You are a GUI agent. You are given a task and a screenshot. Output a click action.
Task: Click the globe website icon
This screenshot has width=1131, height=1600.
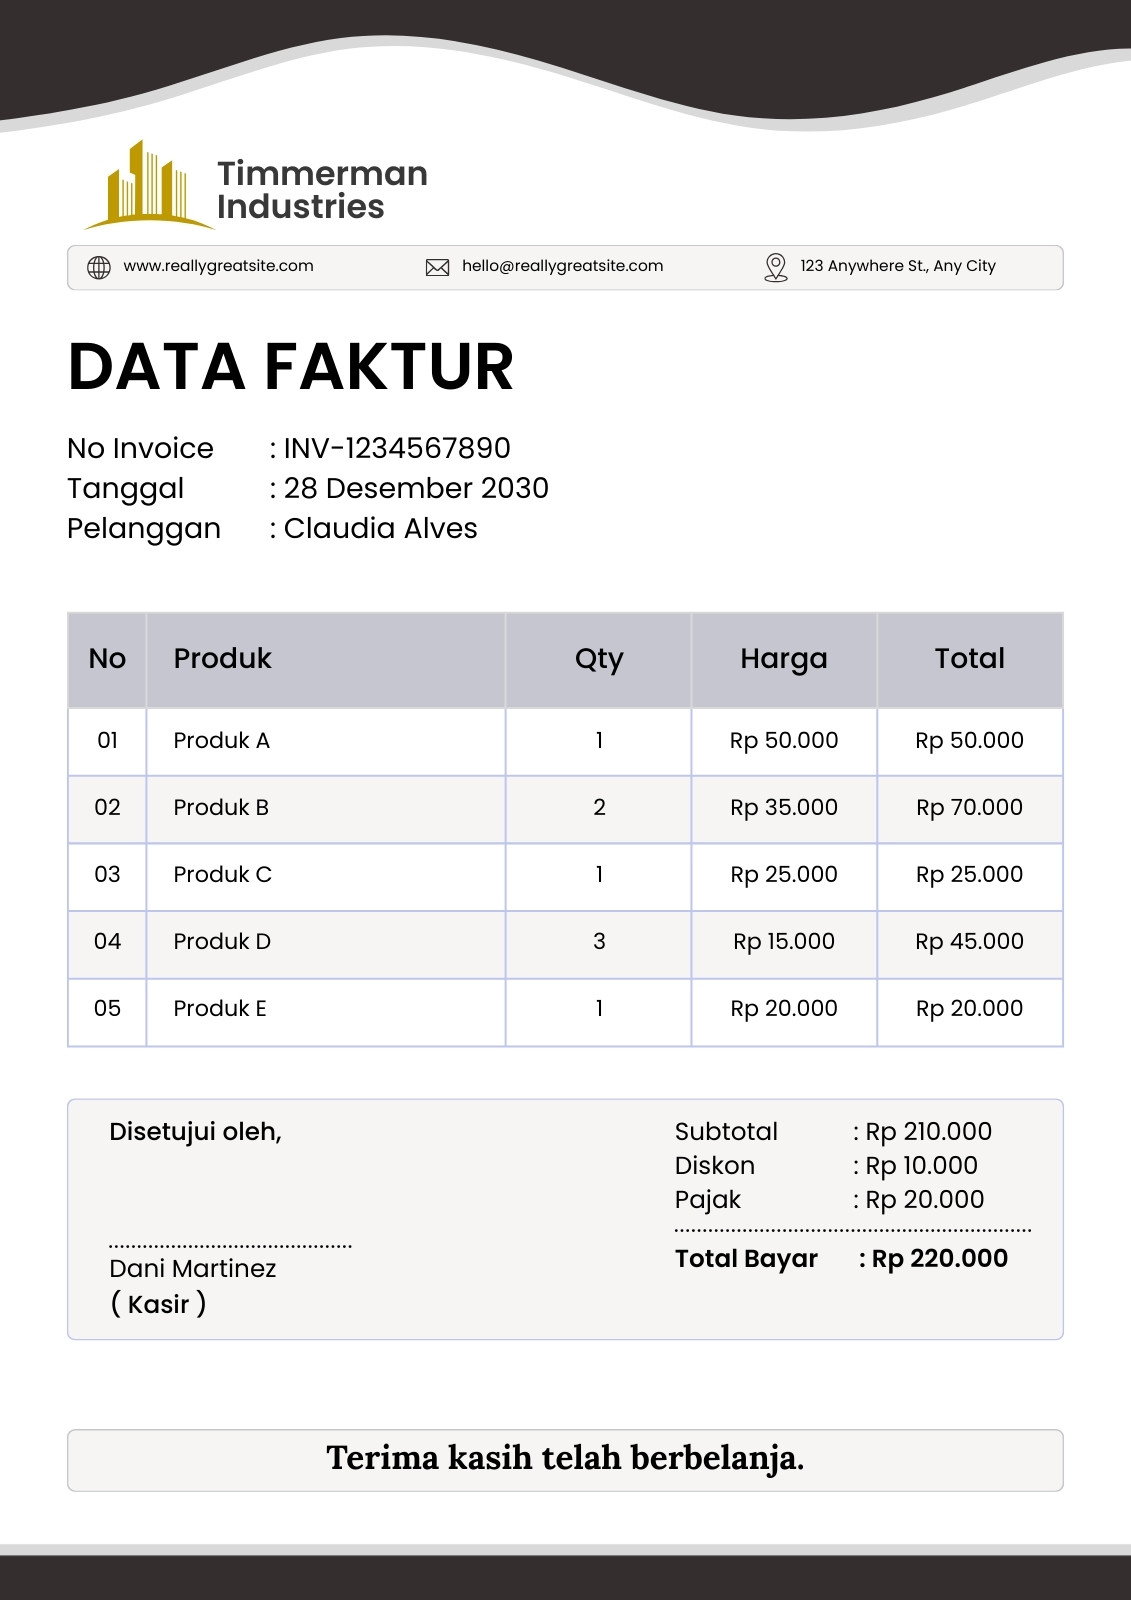pyautogui.click(x=99, y=267)
